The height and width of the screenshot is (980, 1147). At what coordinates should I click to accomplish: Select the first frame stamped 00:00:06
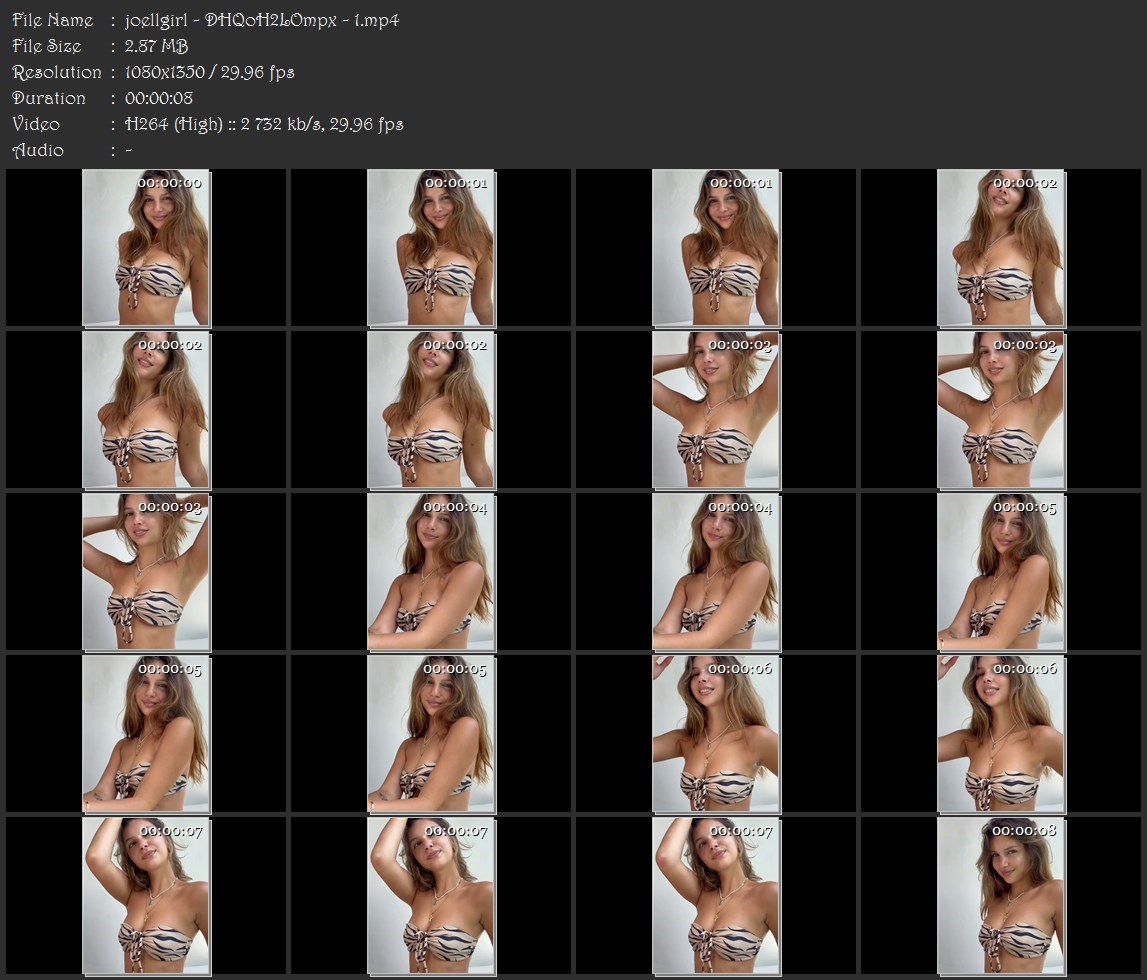click(x=716, y=734)
